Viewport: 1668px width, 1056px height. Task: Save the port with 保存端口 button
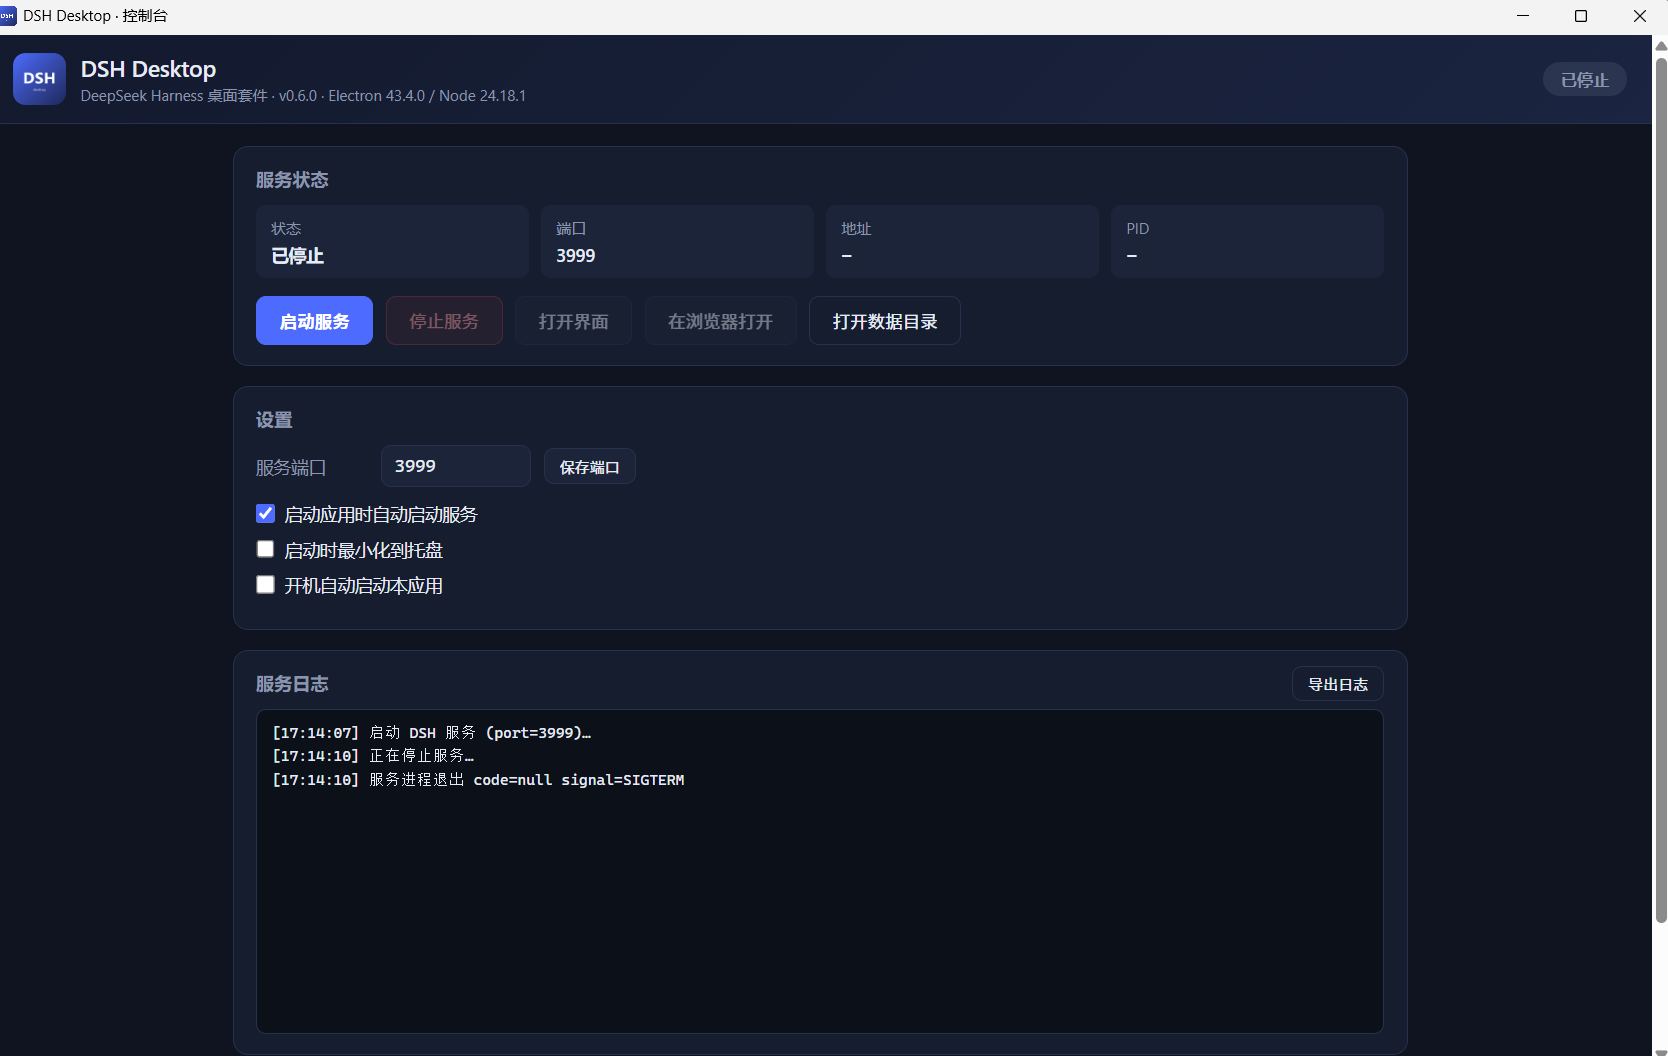tap(590, 467)
